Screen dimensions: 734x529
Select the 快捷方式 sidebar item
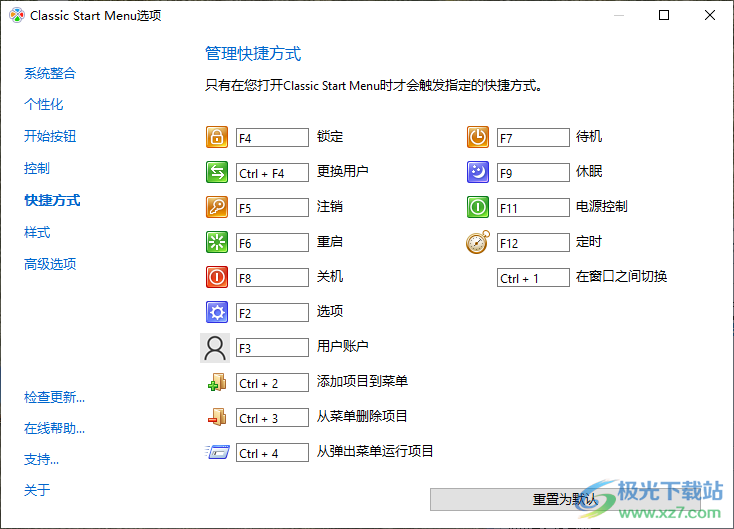52,200
